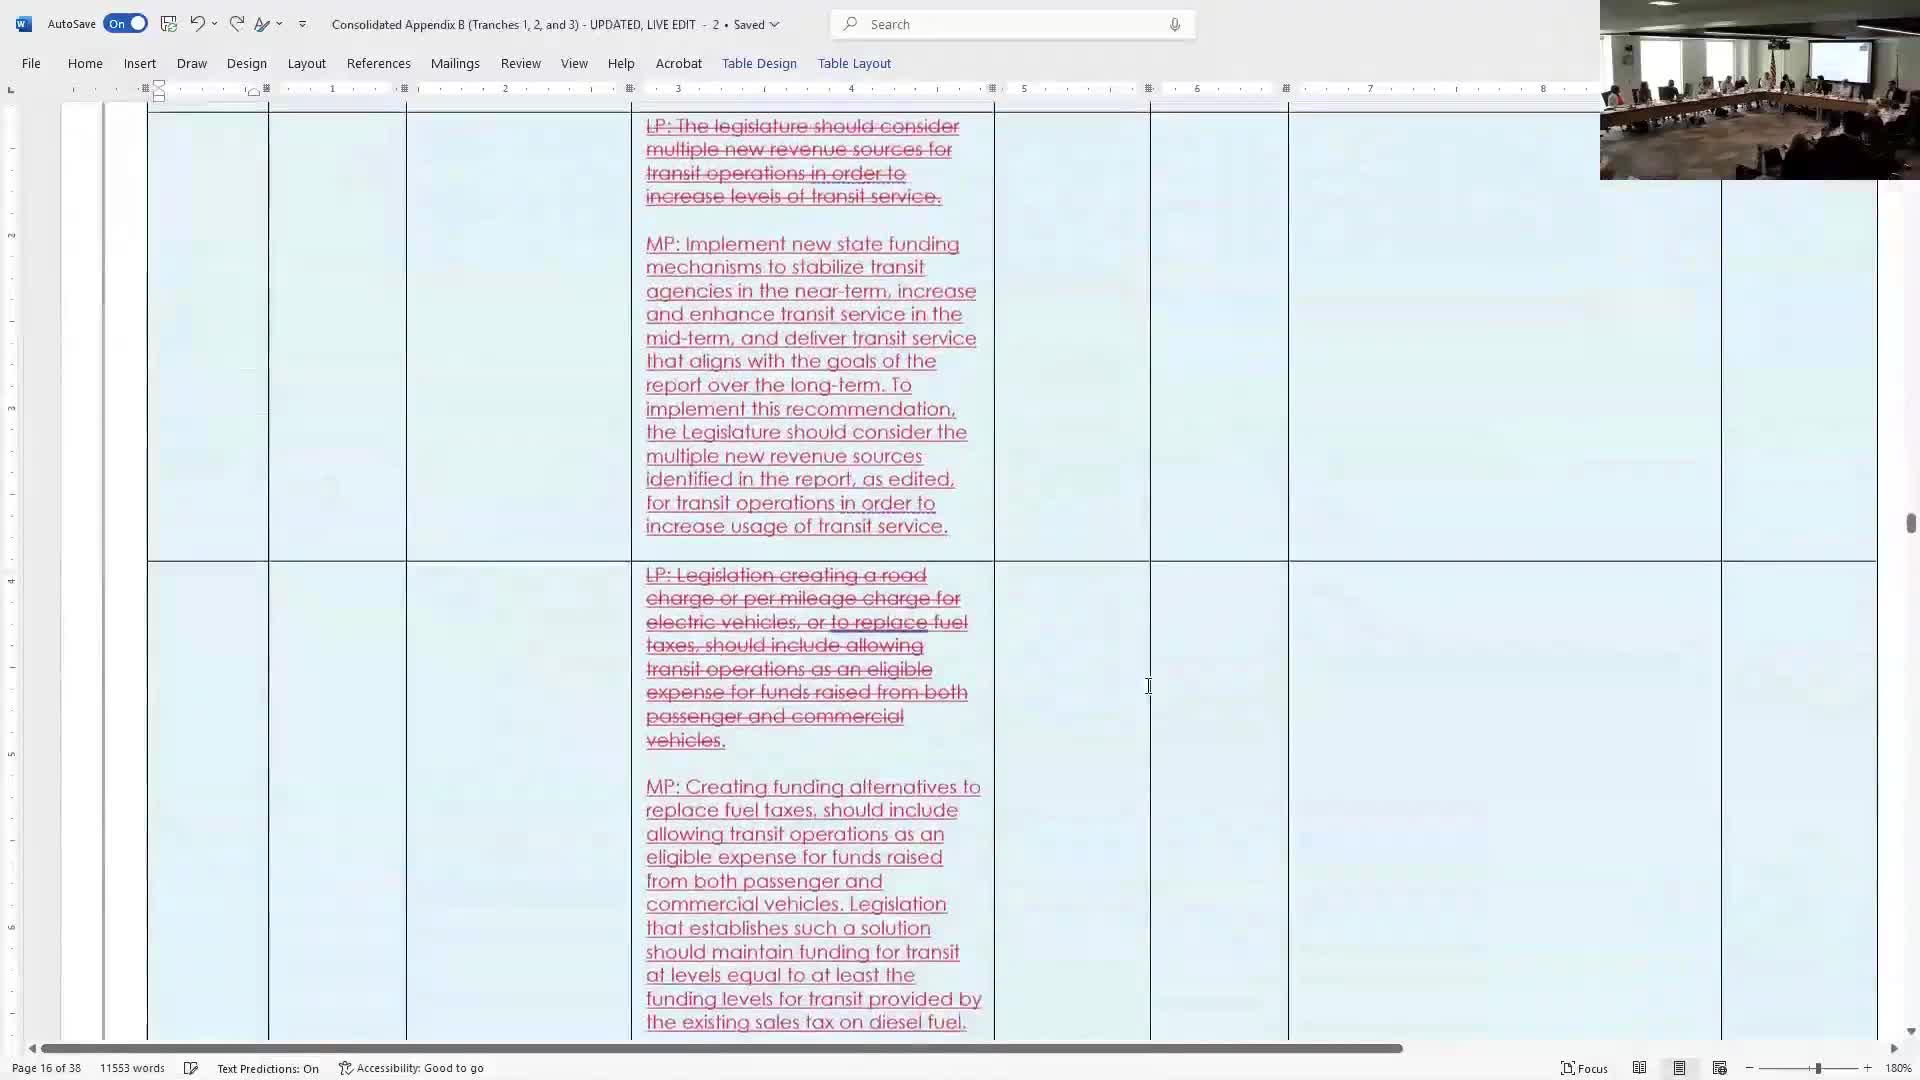
Task: Click the microphone dictate icon in search
Action: tap(1175, 24)
